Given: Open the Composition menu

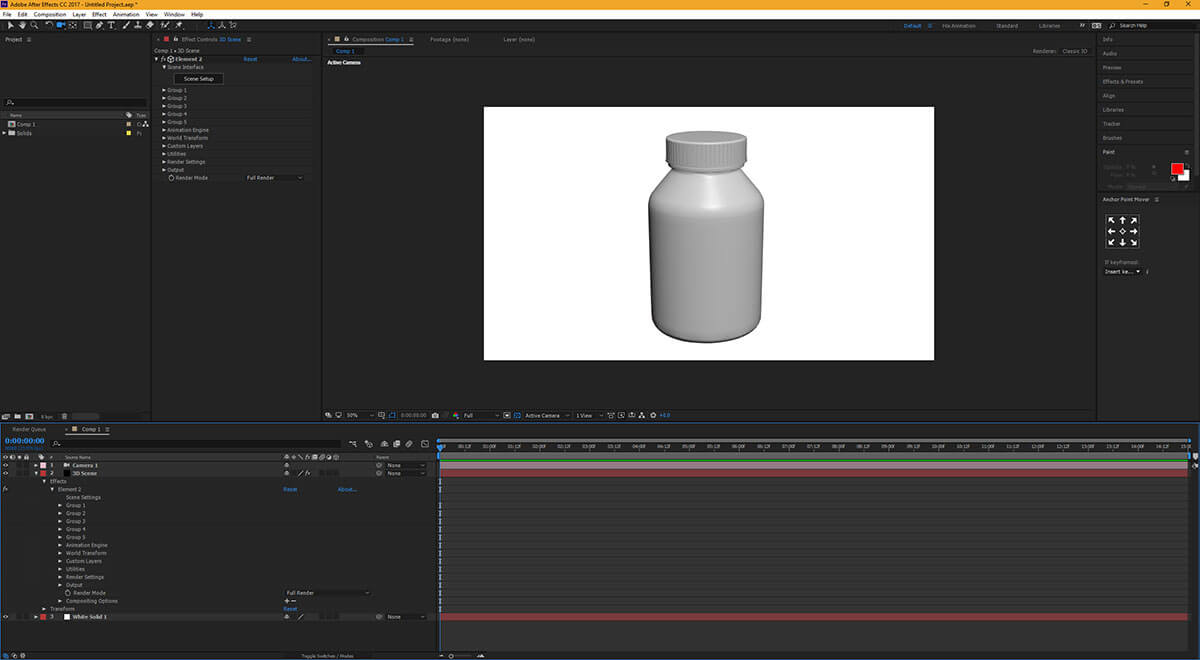Looking at the screenshot, I should tap(50, 14).
